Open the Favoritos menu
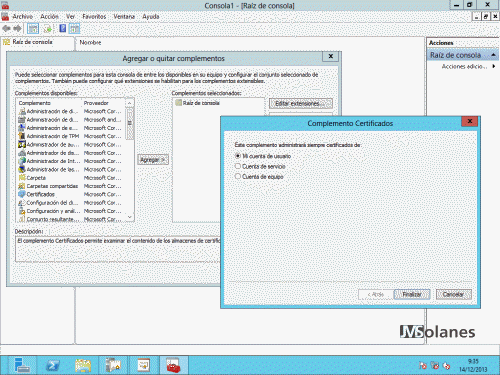This screenshot has height=375, width=500. point(94,16)
